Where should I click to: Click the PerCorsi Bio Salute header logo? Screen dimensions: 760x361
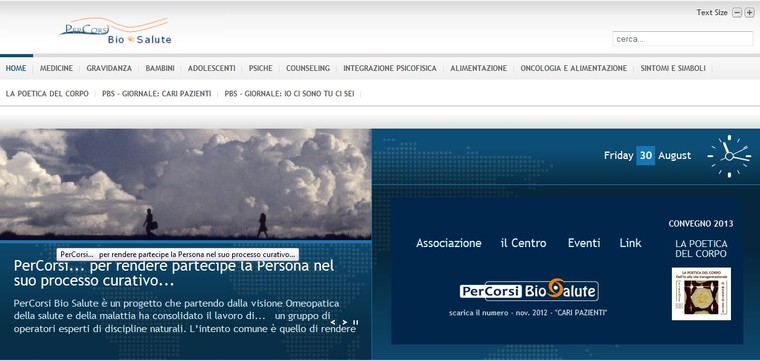point(116,31)
